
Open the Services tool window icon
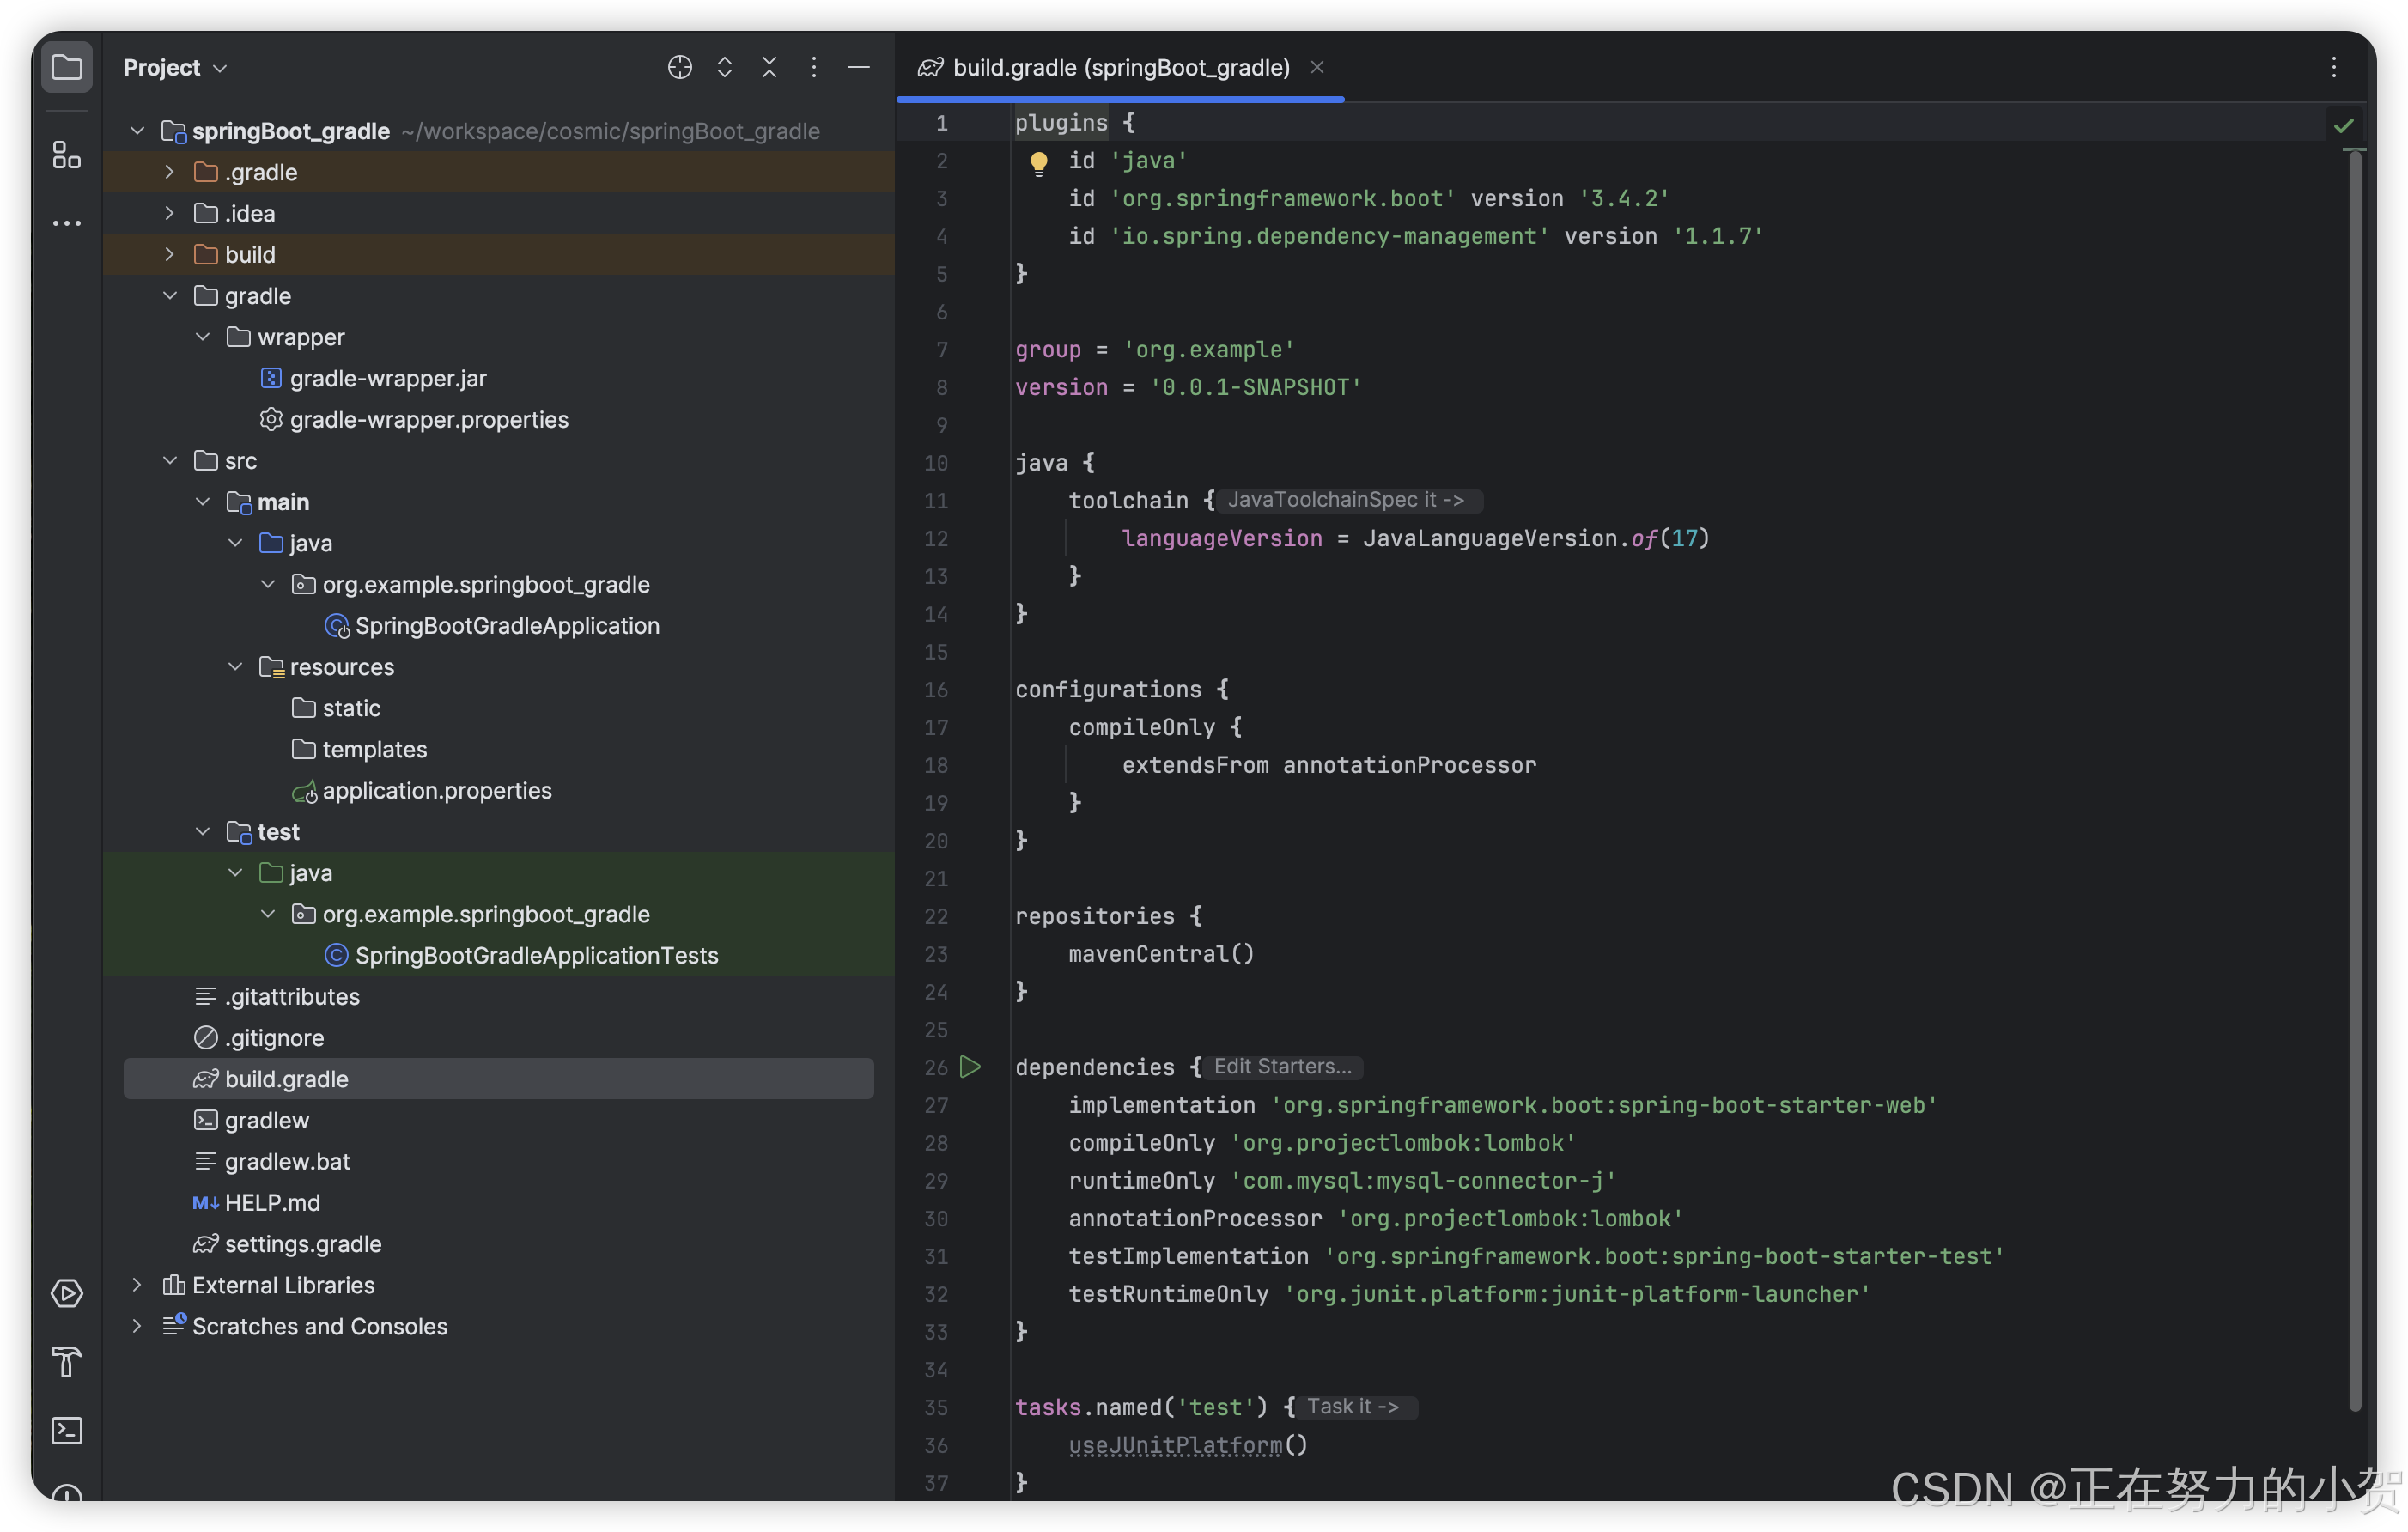(x=66, y=1293)
